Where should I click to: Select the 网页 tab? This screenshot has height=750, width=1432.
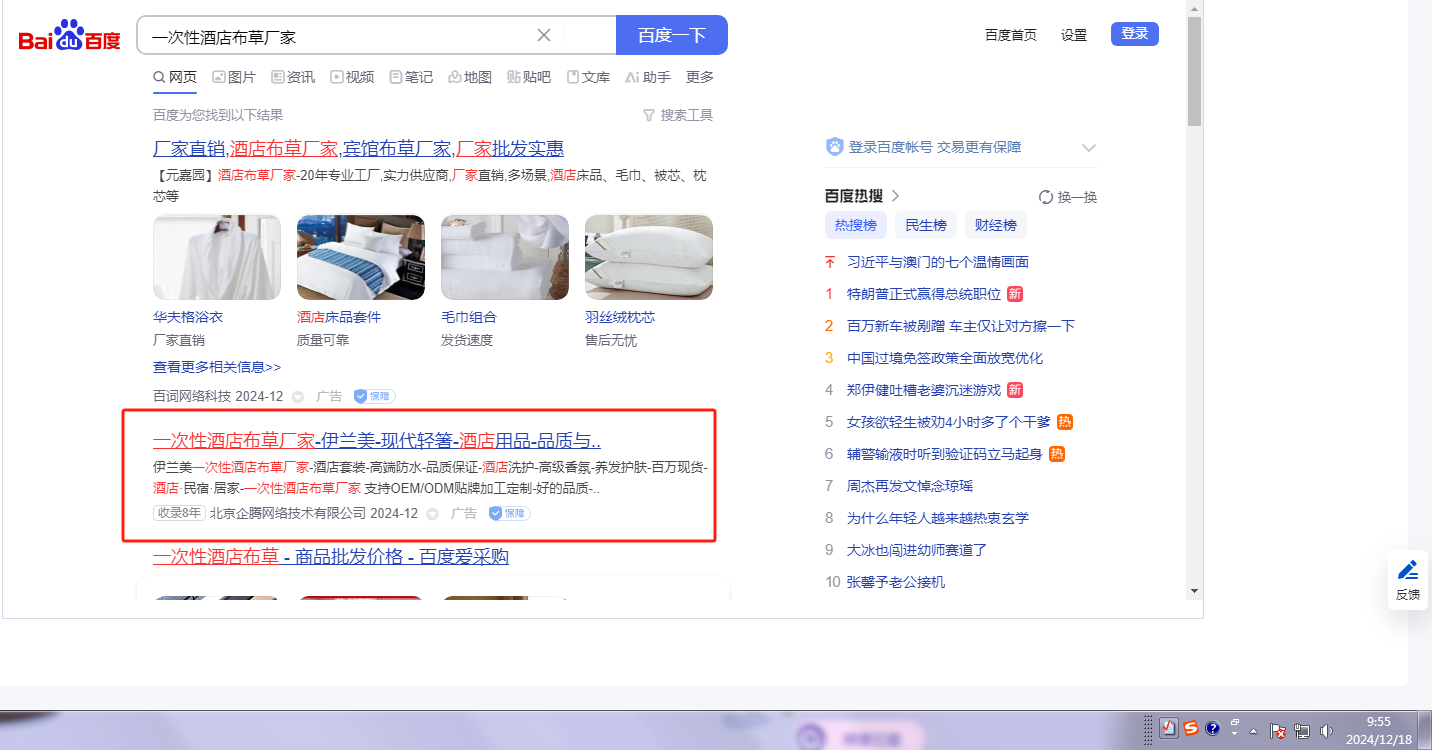coord(175,77)
